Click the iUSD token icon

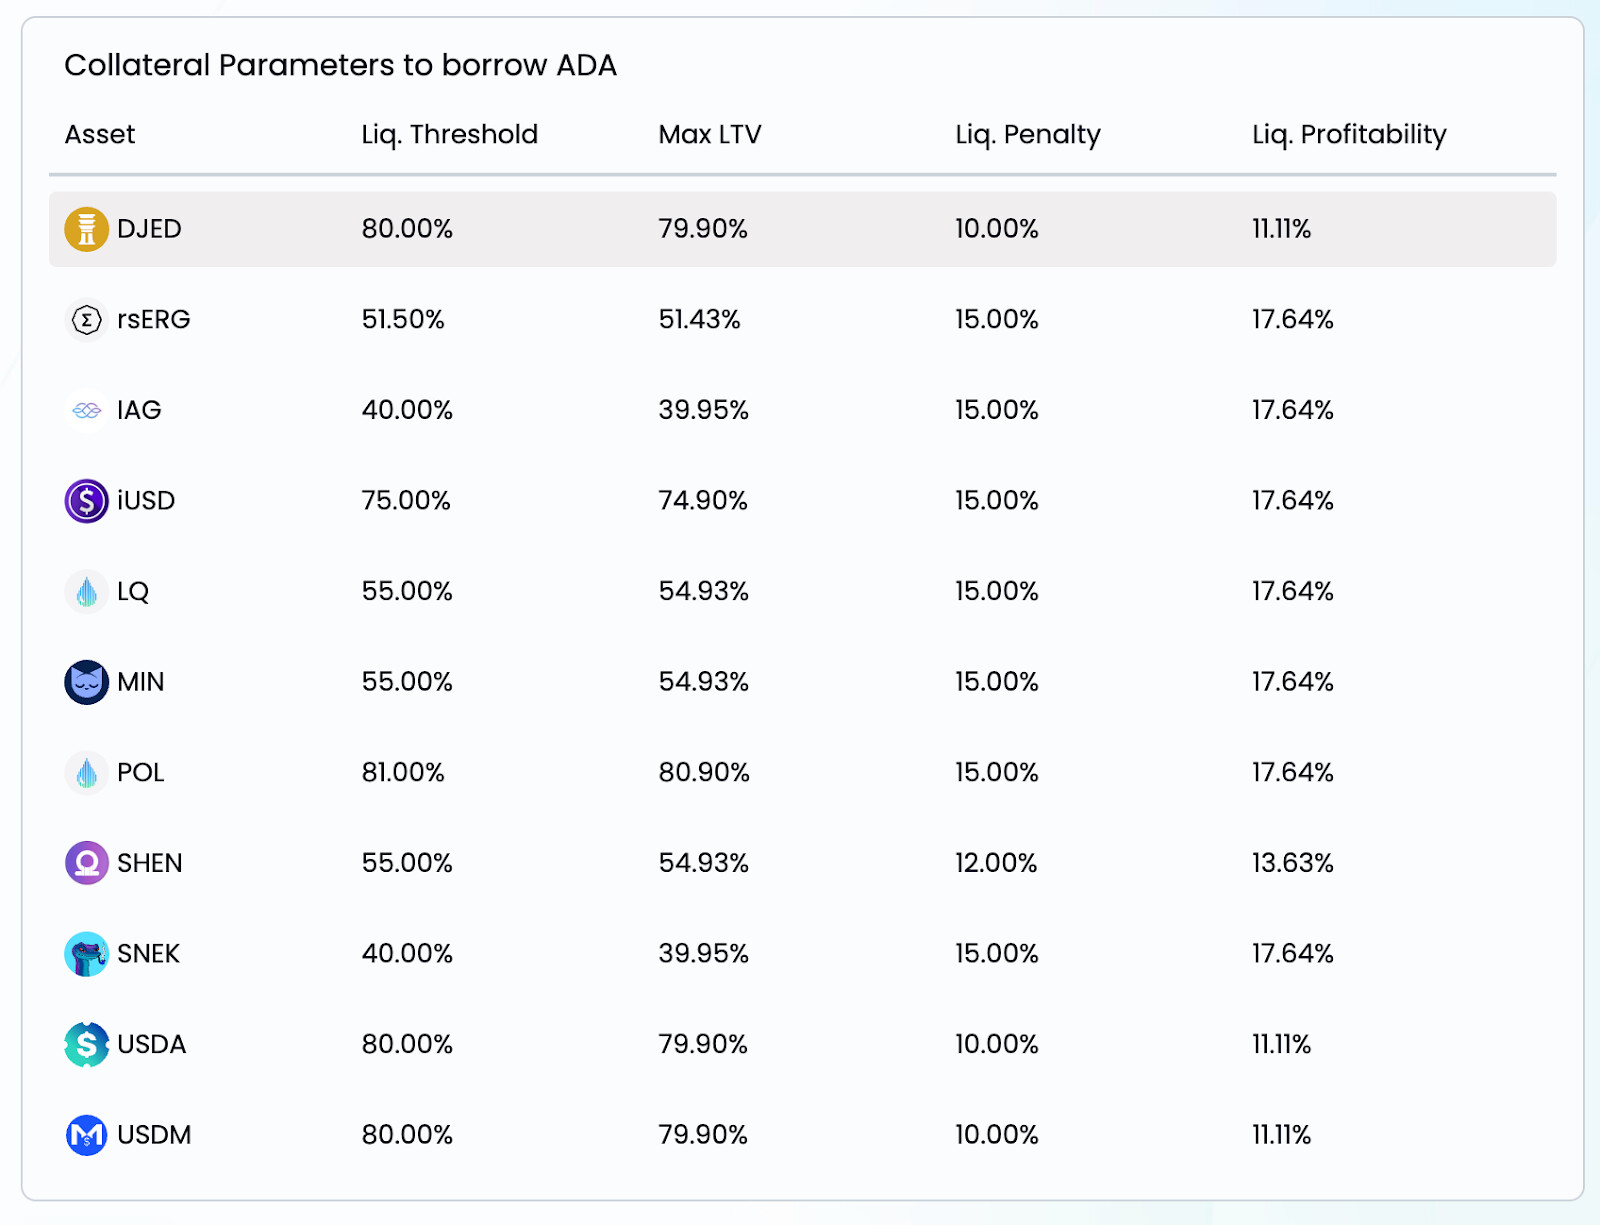[x=87, y=501]
